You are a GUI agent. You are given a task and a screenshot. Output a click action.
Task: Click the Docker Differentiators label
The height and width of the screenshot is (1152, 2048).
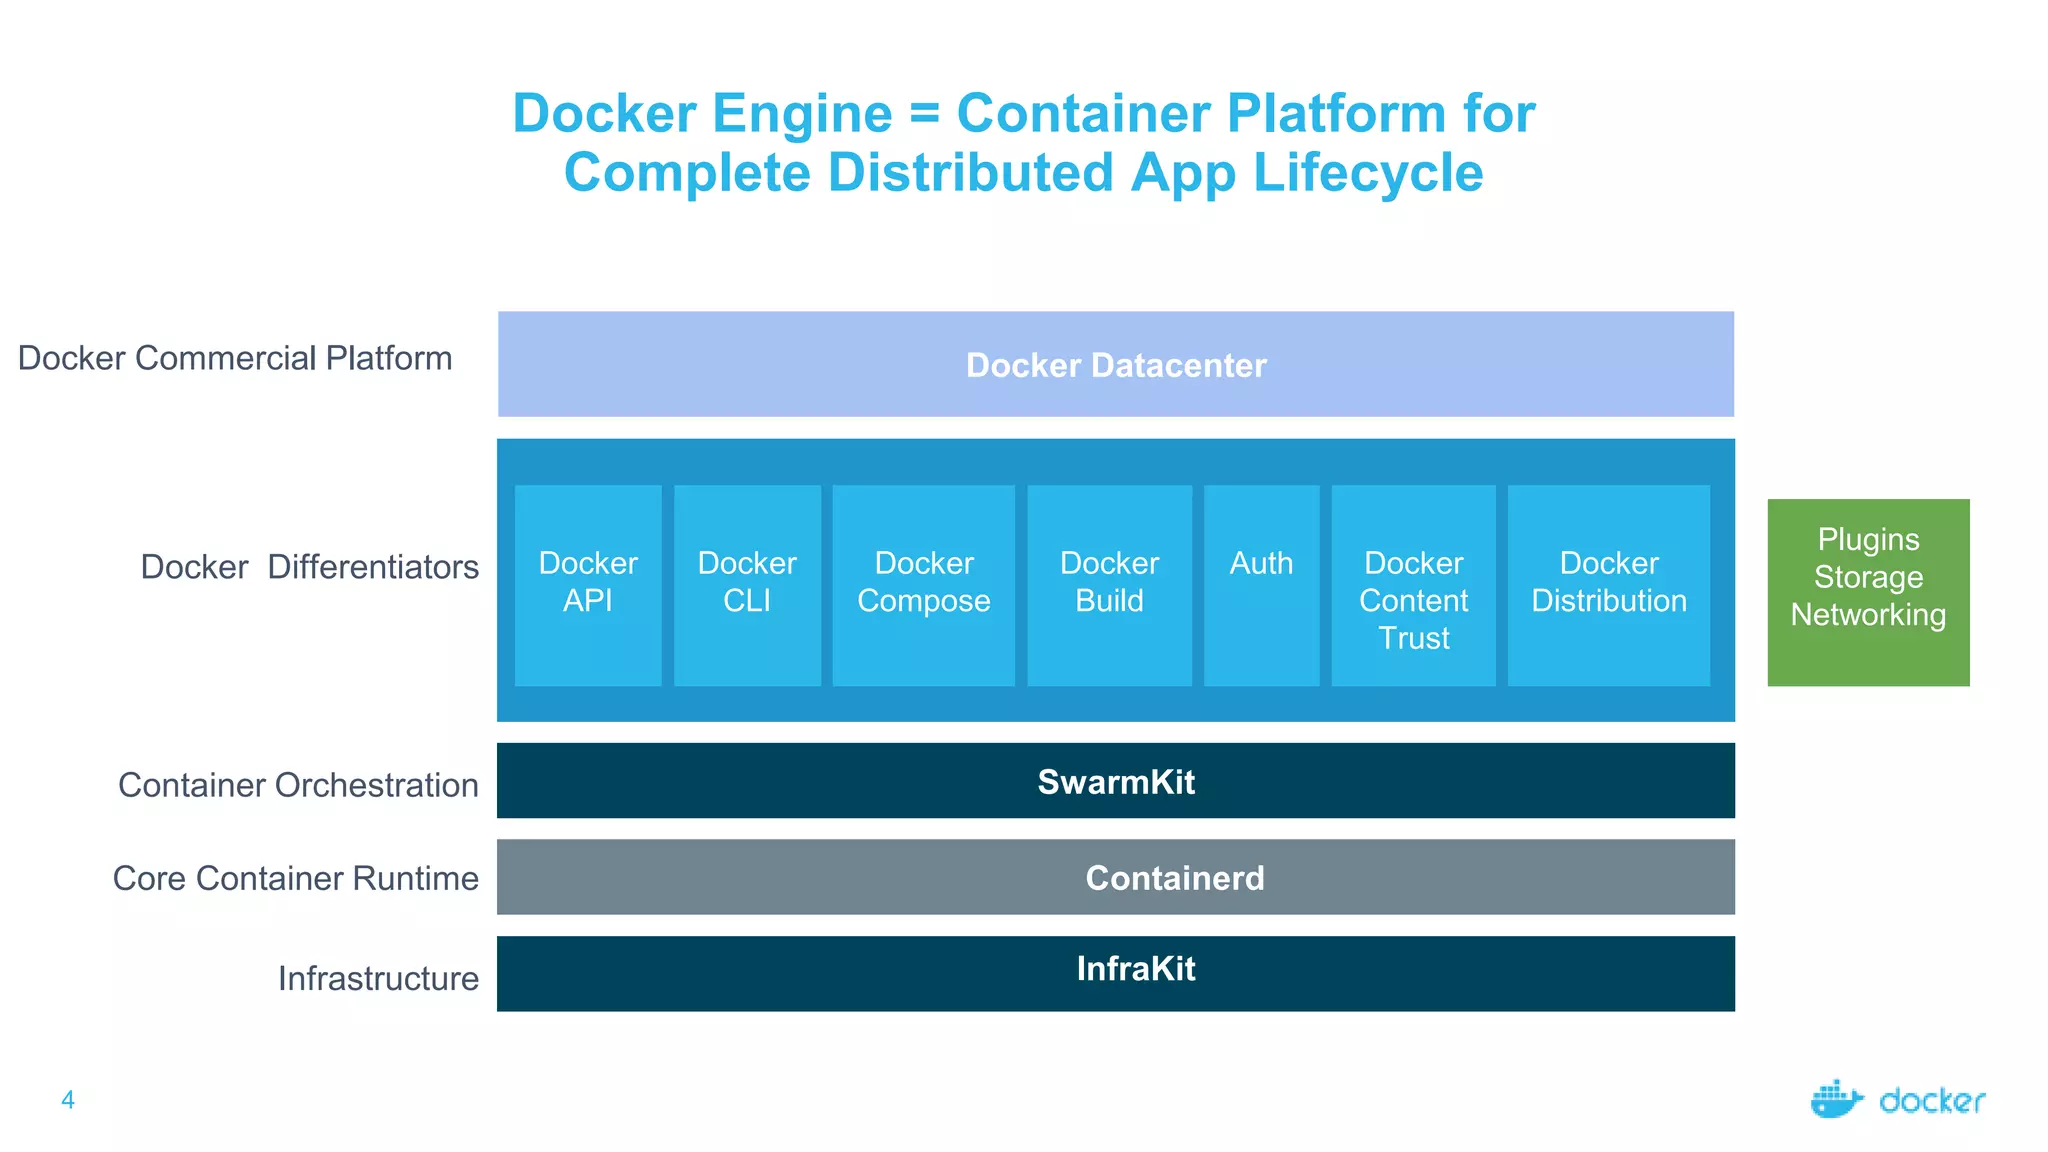click(x=309, y=567)
